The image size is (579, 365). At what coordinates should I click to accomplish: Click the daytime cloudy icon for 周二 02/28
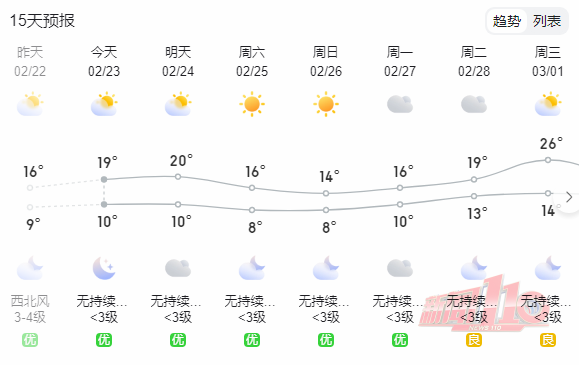click(474, 104)
